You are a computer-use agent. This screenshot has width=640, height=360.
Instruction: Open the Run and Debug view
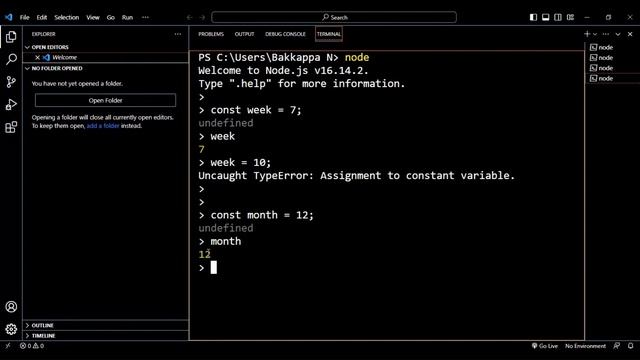tap(11, 104)
